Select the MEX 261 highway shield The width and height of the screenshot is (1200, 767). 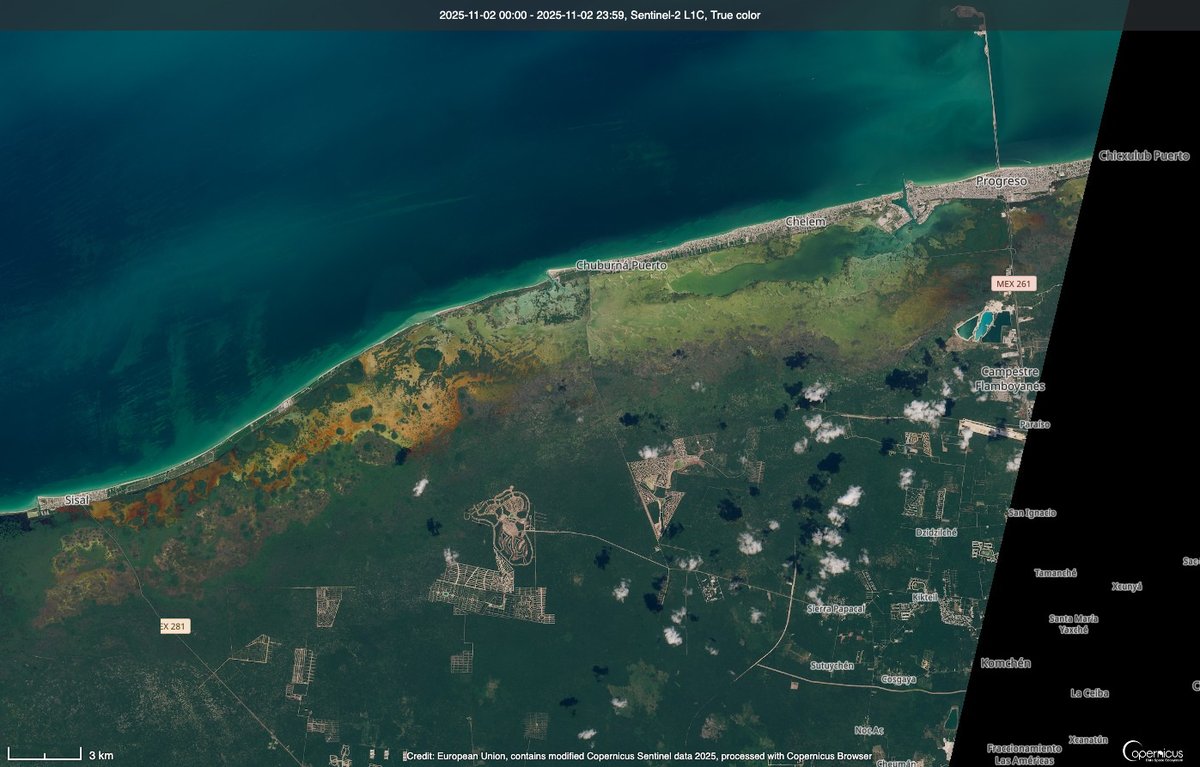click(1013, 284)
